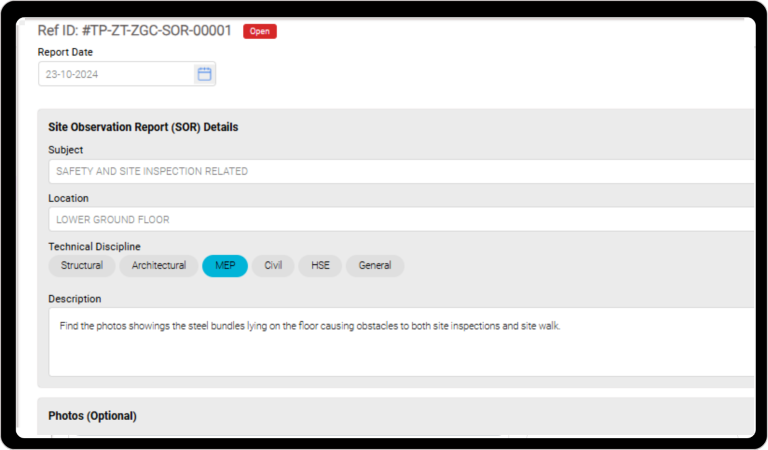
Task: Click the Subject label
Action: (66, 150)
